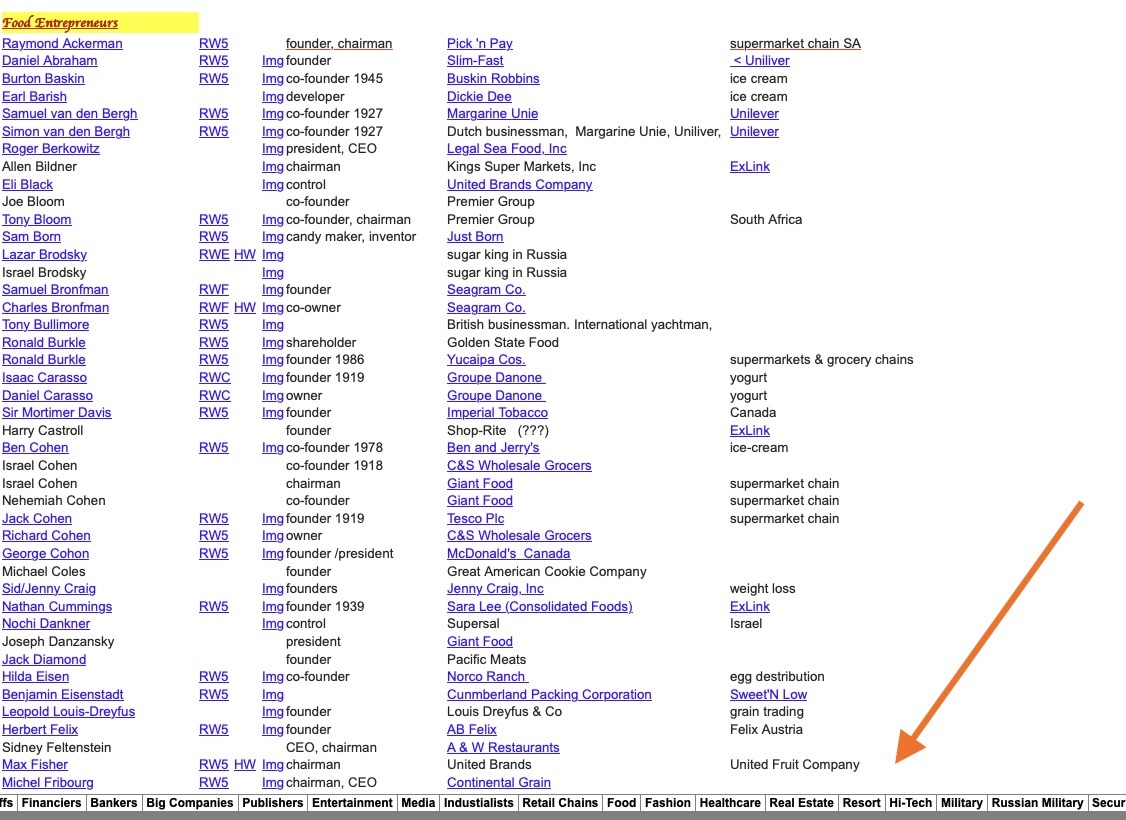Open the RWE link beside Lazar Brodsky

214,254
